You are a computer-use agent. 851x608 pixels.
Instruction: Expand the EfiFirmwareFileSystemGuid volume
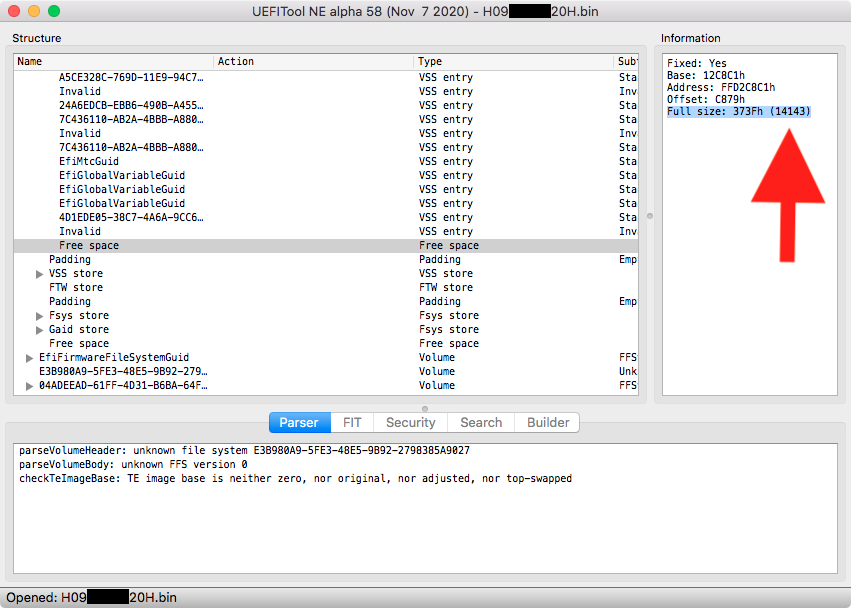[x=29, y=358]
